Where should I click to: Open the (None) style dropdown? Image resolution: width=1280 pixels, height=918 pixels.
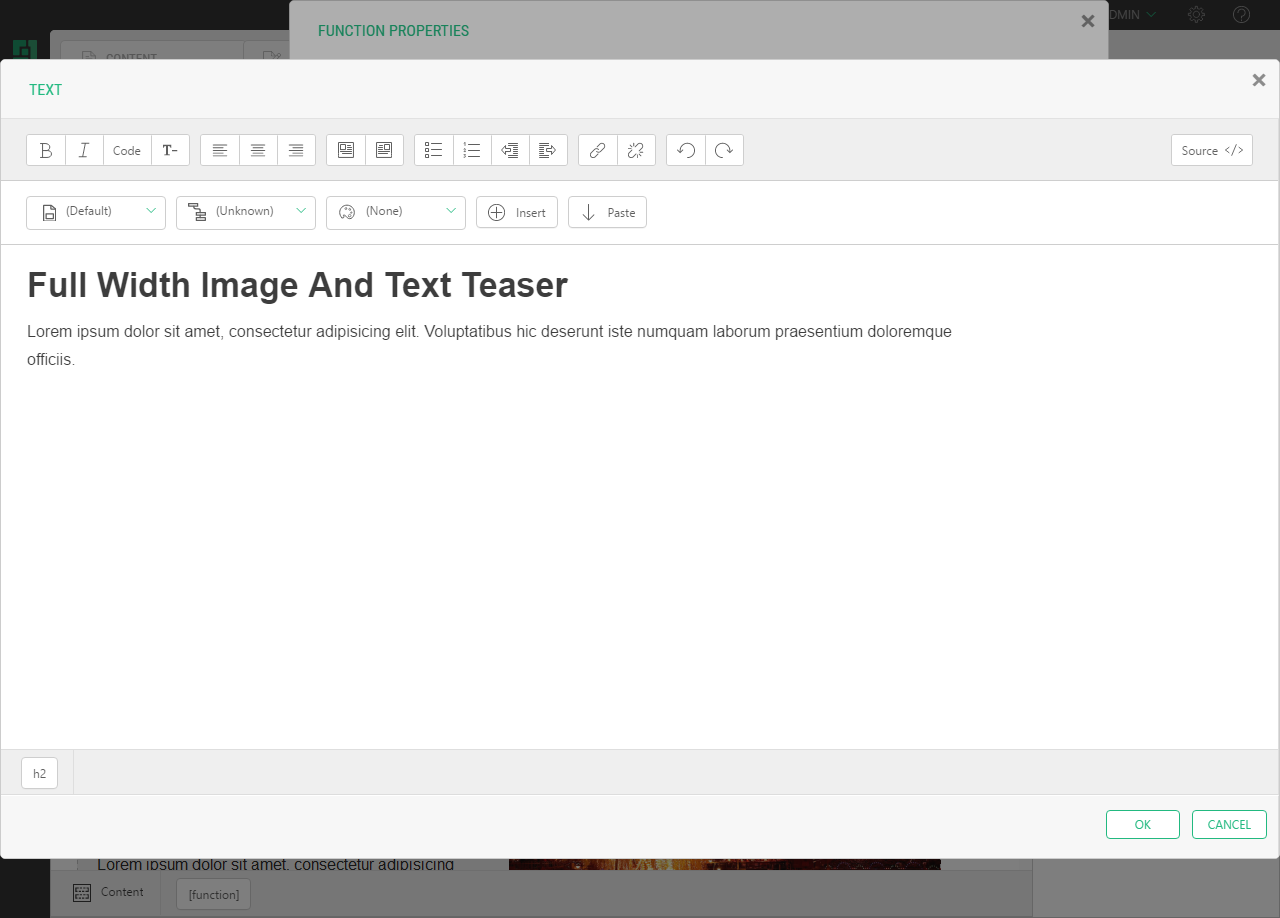[396, 212]
